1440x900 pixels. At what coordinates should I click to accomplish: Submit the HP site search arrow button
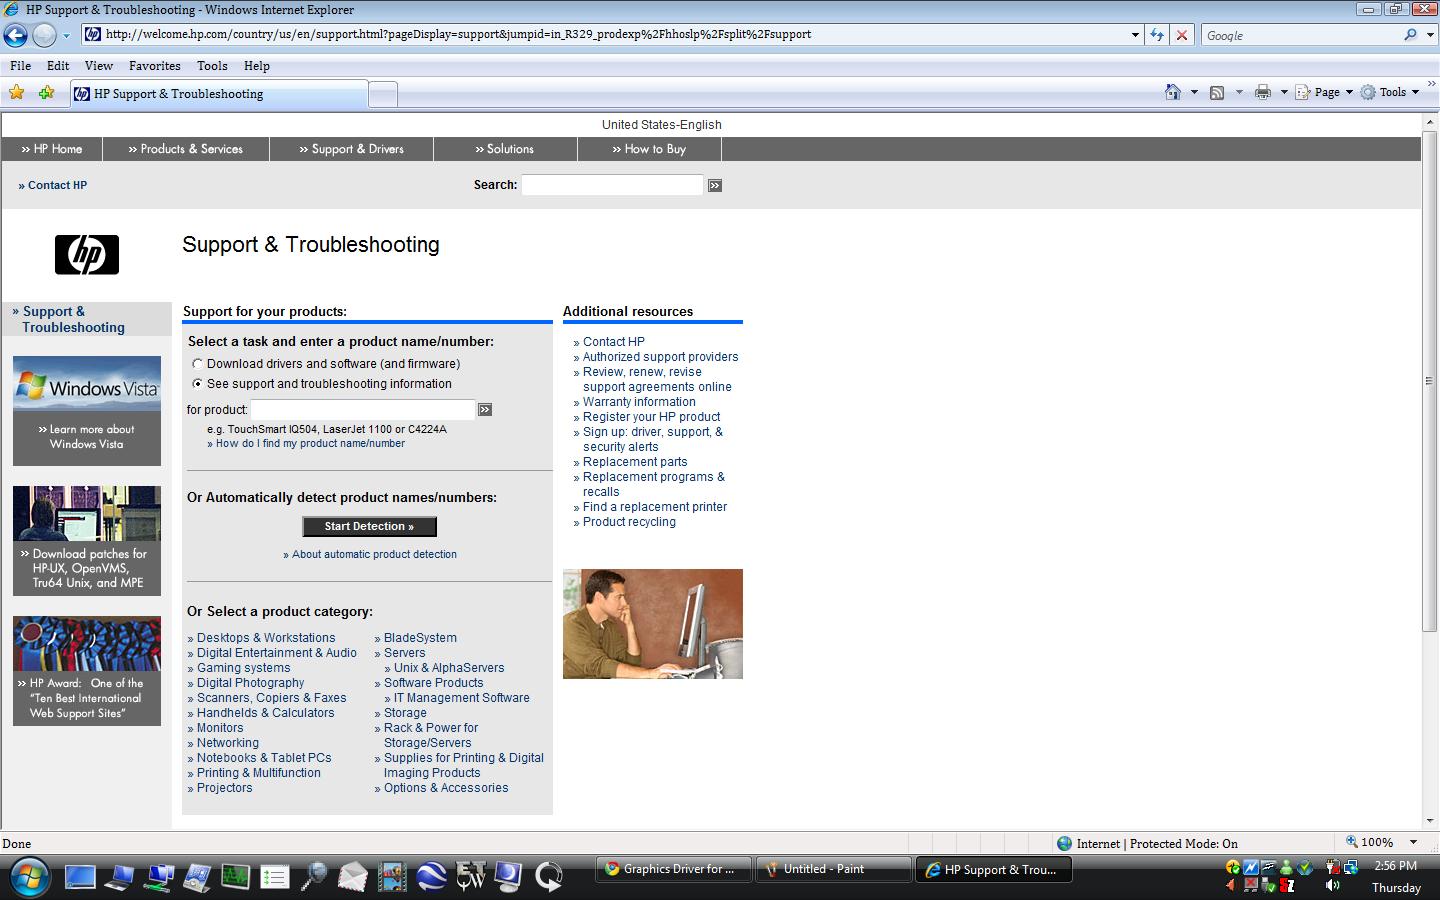click(x=715, y=185)
